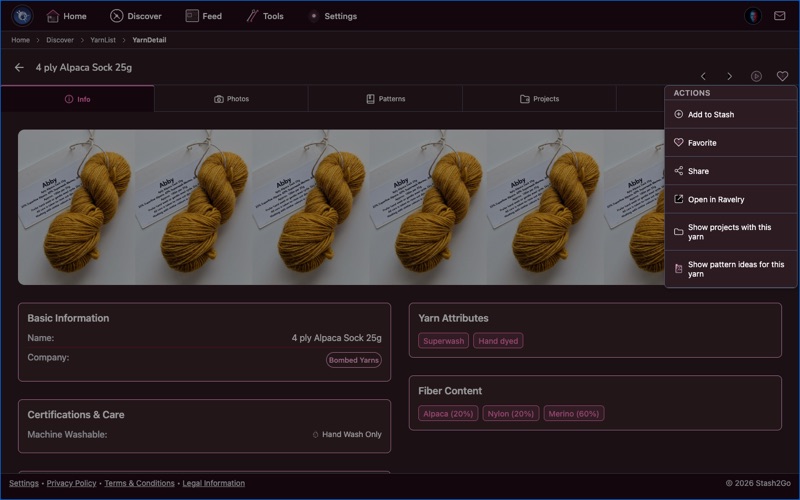Go to previous yarn with left chevron
800x500 pixels.
click(703, 76)
